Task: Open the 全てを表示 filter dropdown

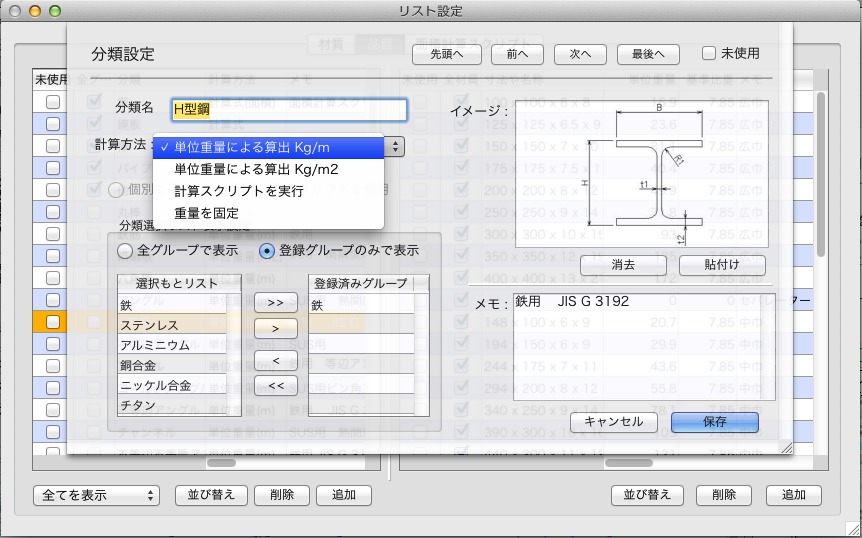Action: point(96,495)
